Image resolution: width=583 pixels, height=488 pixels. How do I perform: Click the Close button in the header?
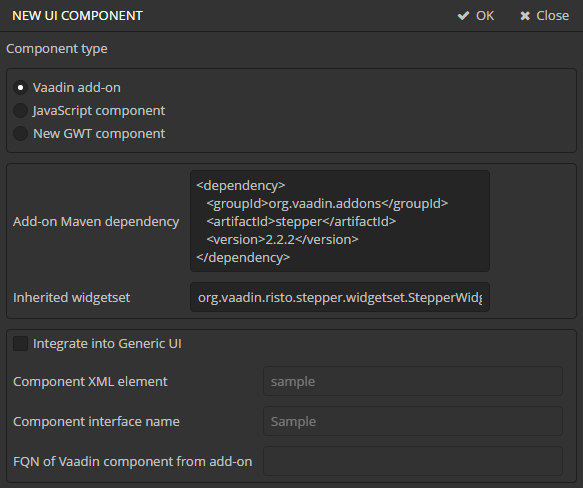(x=544, y=16)
